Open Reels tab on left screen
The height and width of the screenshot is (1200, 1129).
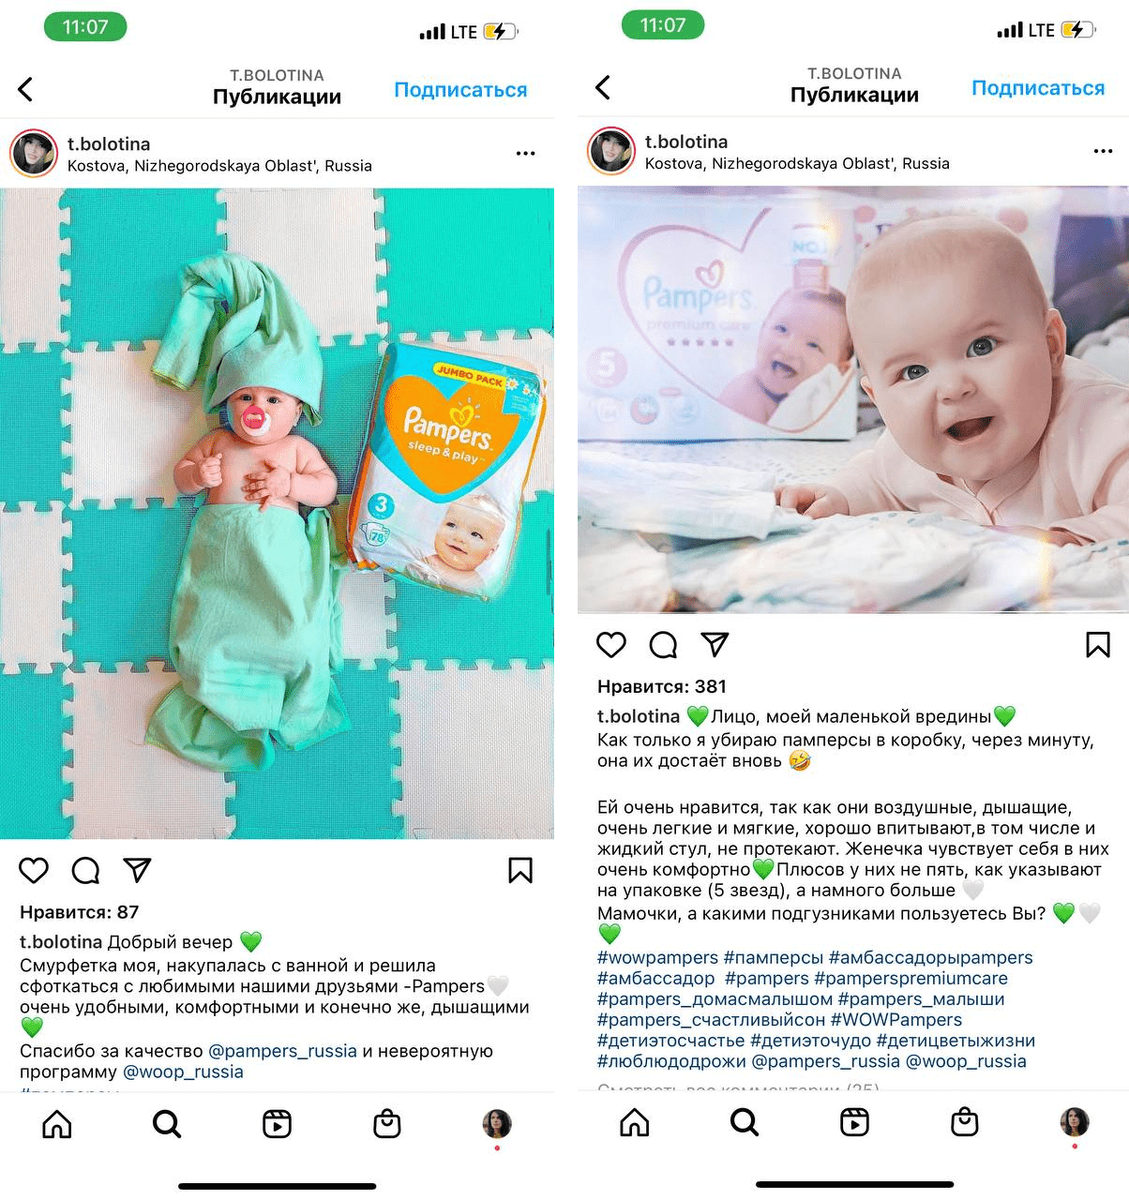click(x=277, y=1124)
